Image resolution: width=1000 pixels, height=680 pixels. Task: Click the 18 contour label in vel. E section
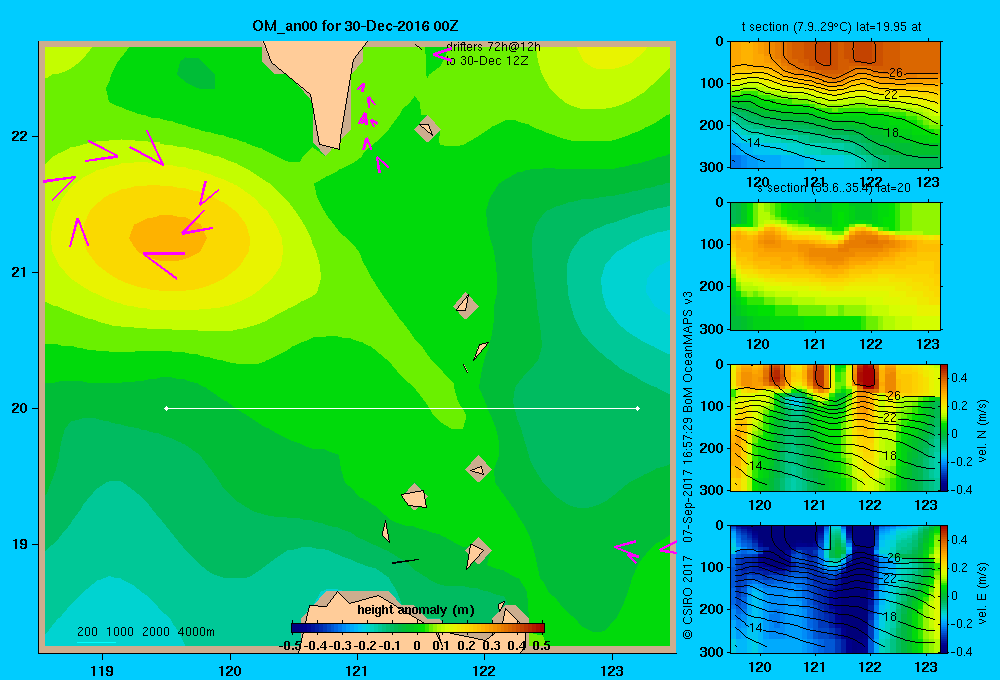pos(890,616)
